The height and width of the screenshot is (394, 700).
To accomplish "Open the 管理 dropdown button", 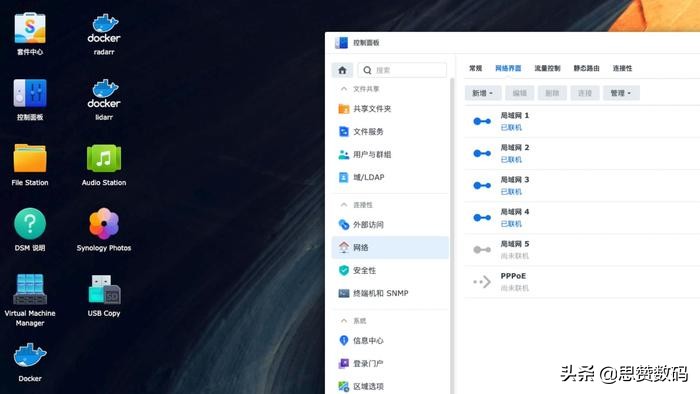I will point(621,93).
